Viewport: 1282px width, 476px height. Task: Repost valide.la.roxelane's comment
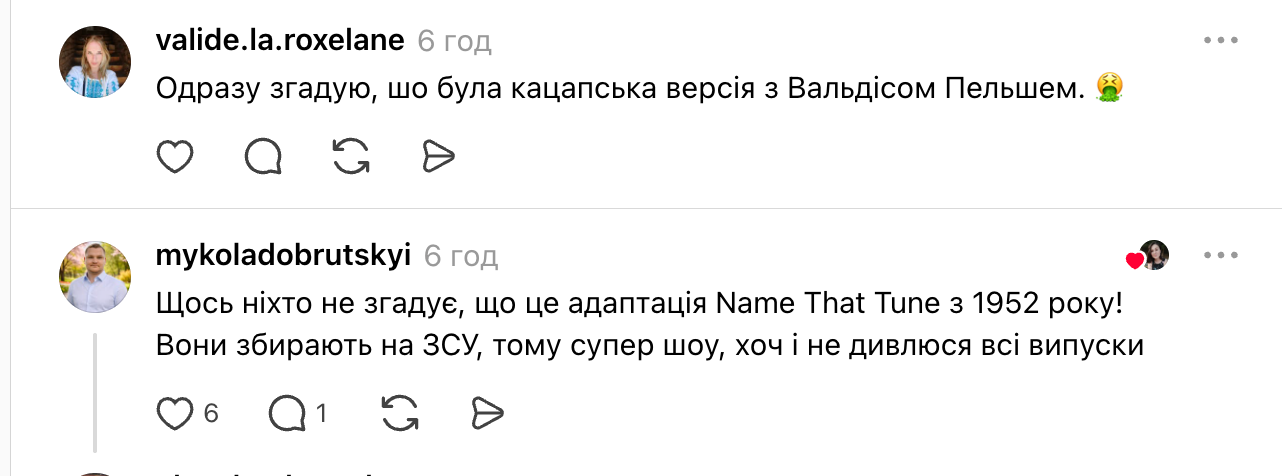(x=351, y=155)
